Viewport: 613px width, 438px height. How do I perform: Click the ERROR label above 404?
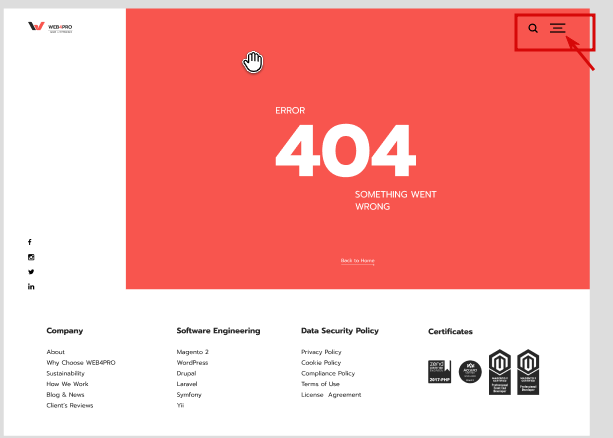[x=290, y=111]
